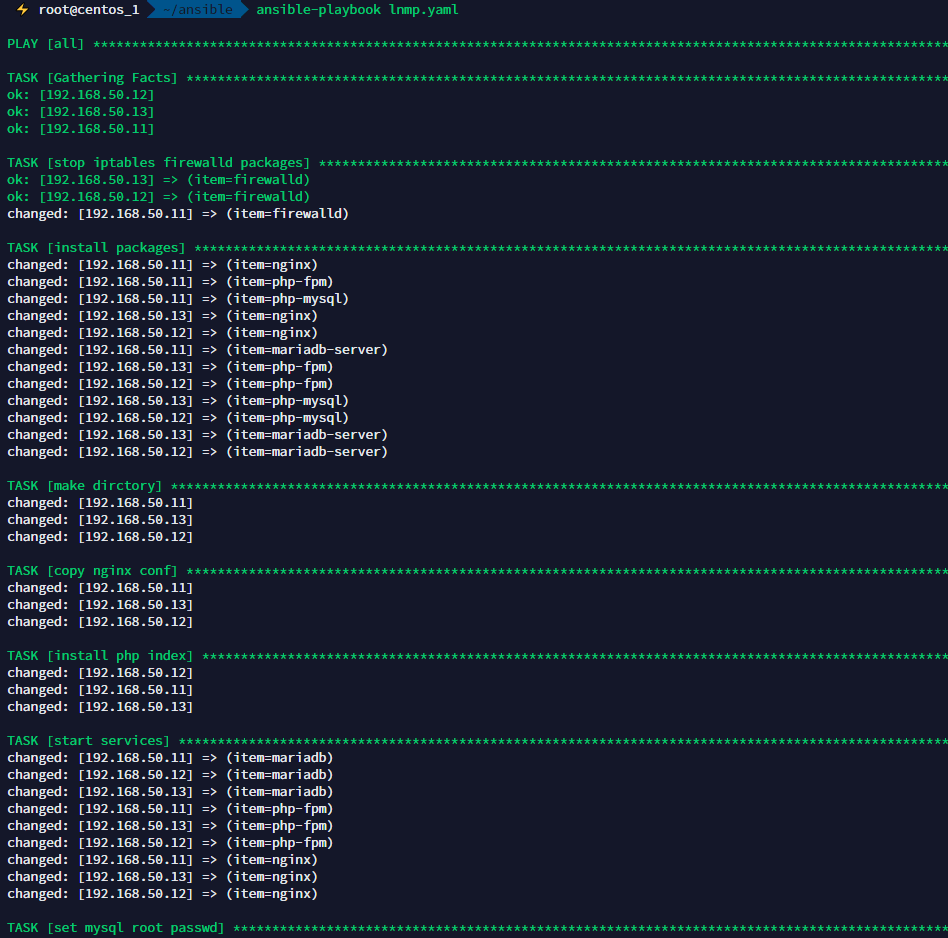Click the ansible-playbook lnmp.yaml command
This screenshot has width=948, height=938.
(357, 10)
